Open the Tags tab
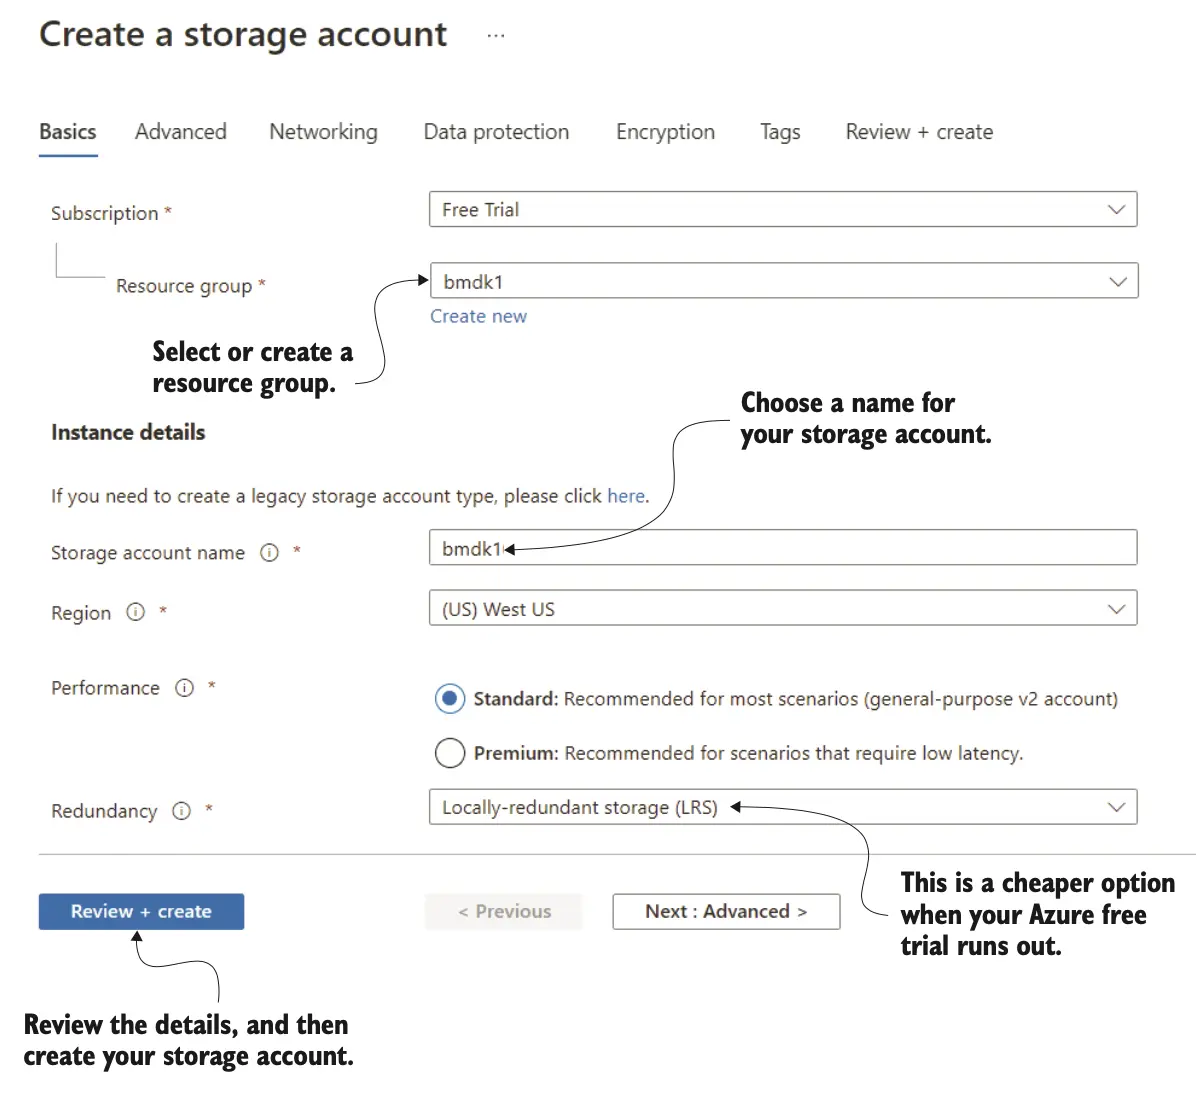The width and height of the screenshot is (1202, 1098). pos(780,132)
